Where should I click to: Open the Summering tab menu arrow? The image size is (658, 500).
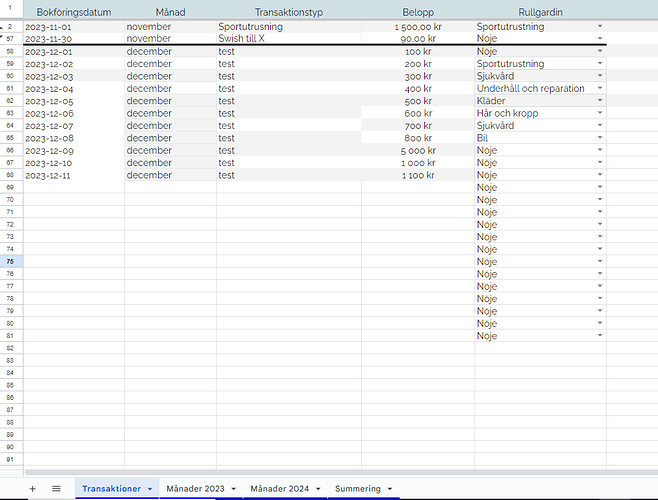click(390, 489)
